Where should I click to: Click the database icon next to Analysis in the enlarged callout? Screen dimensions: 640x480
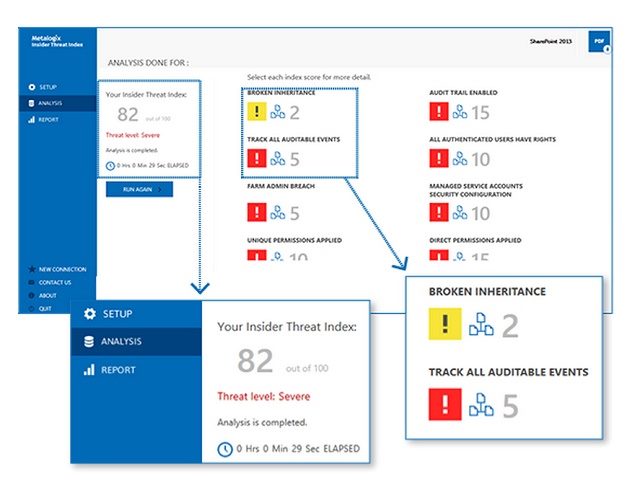[x=89, y=342]
